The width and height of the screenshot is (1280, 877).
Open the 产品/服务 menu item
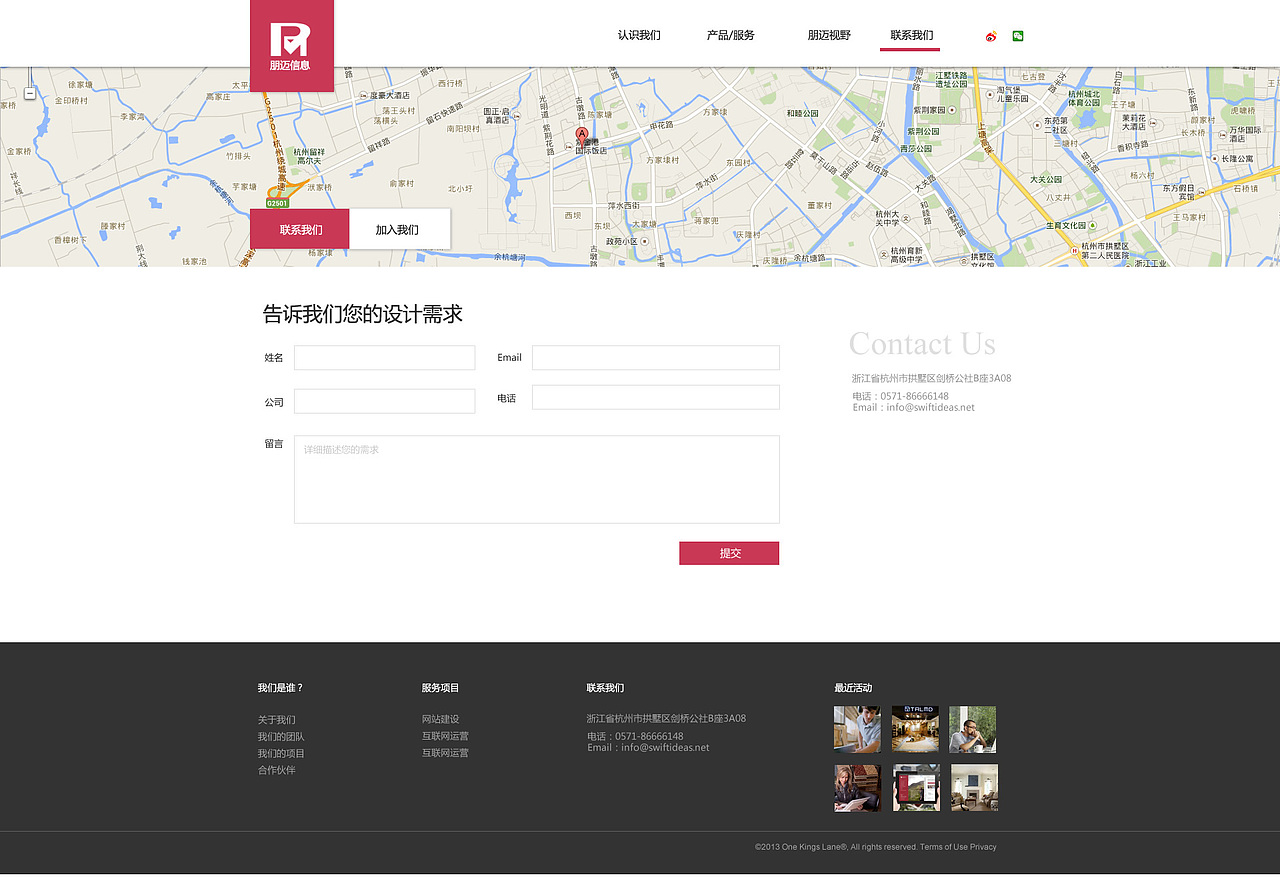(731, 35)
